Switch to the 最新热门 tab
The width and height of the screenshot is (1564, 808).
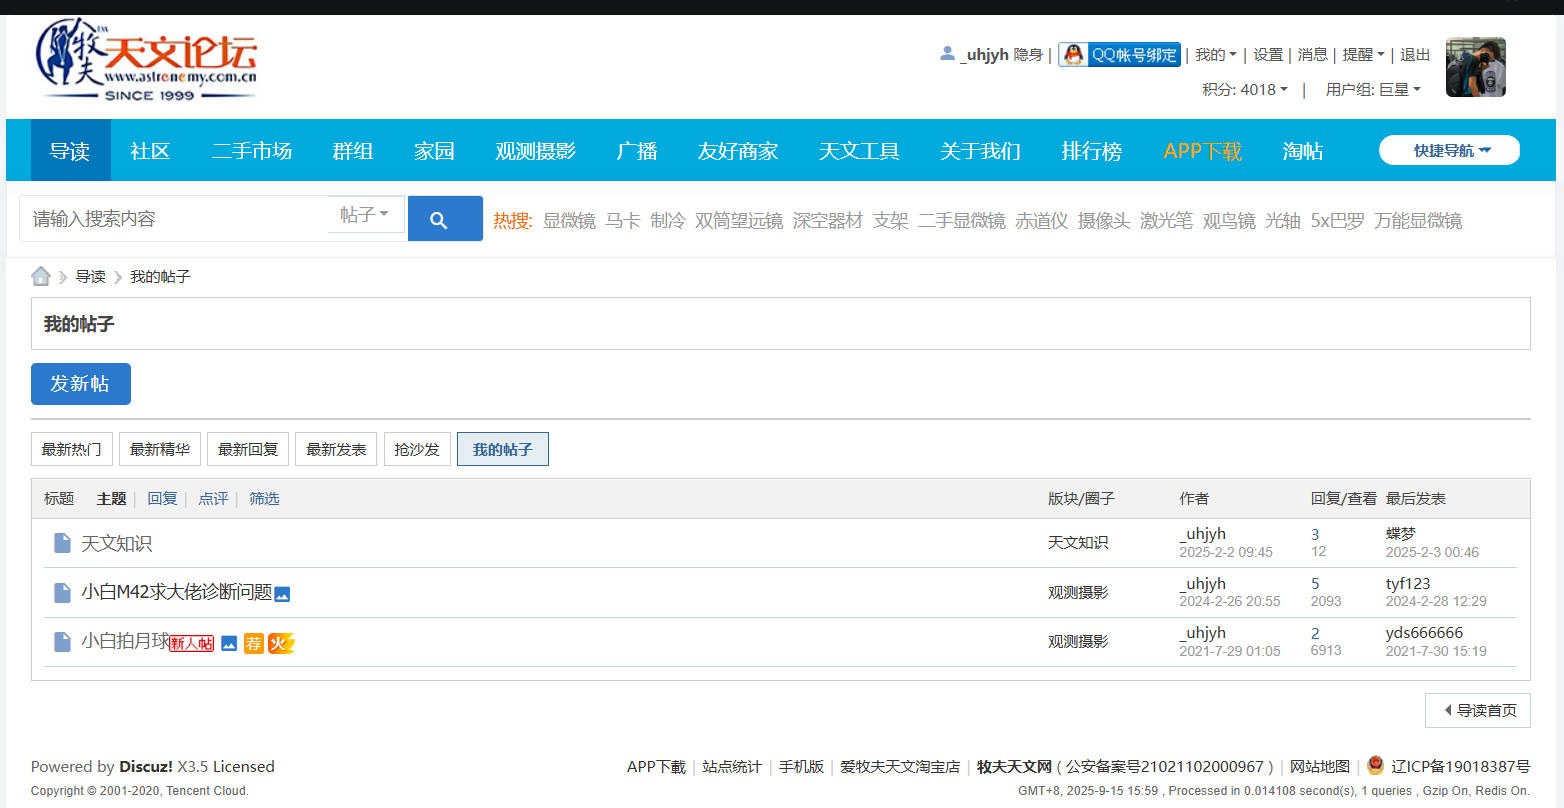pos(72,449)
